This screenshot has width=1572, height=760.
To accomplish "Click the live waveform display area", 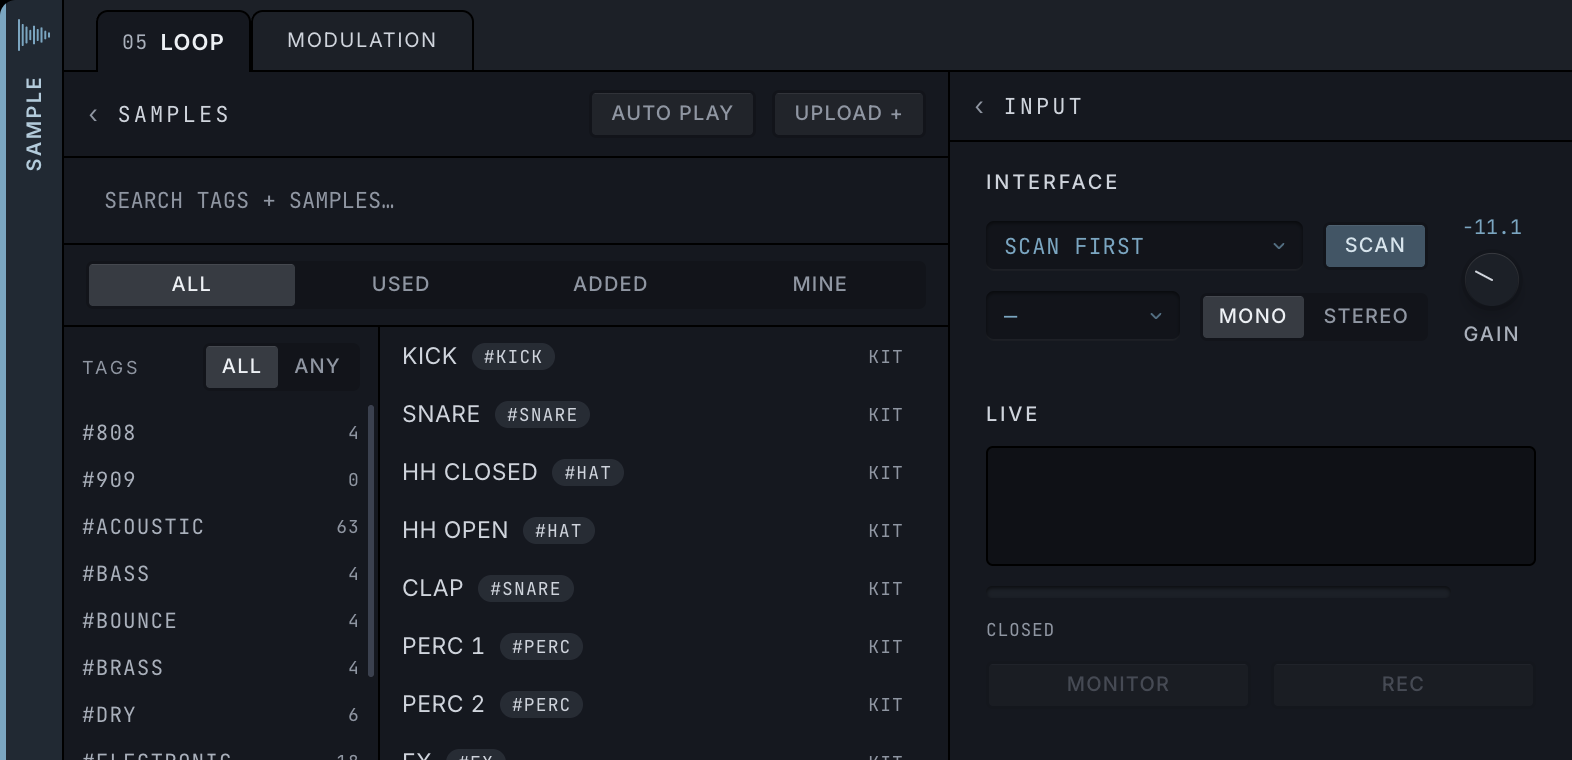I will 1261,506.
